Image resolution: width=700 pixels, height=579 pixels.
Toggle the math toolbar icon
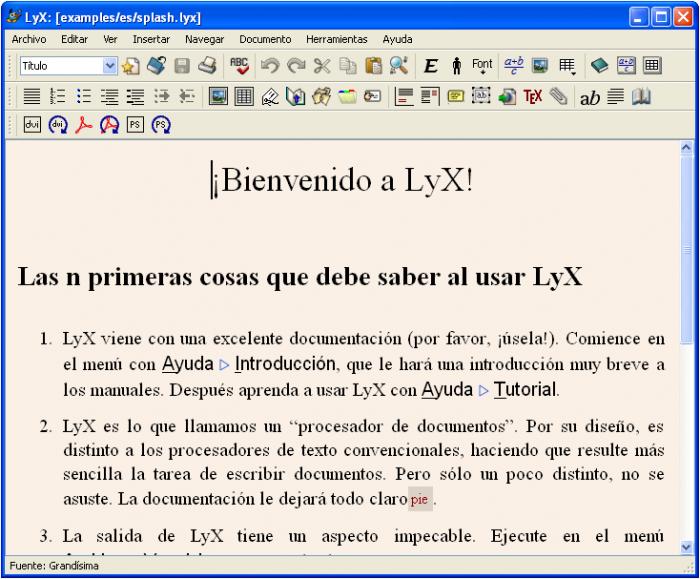[x=626, y=66]
